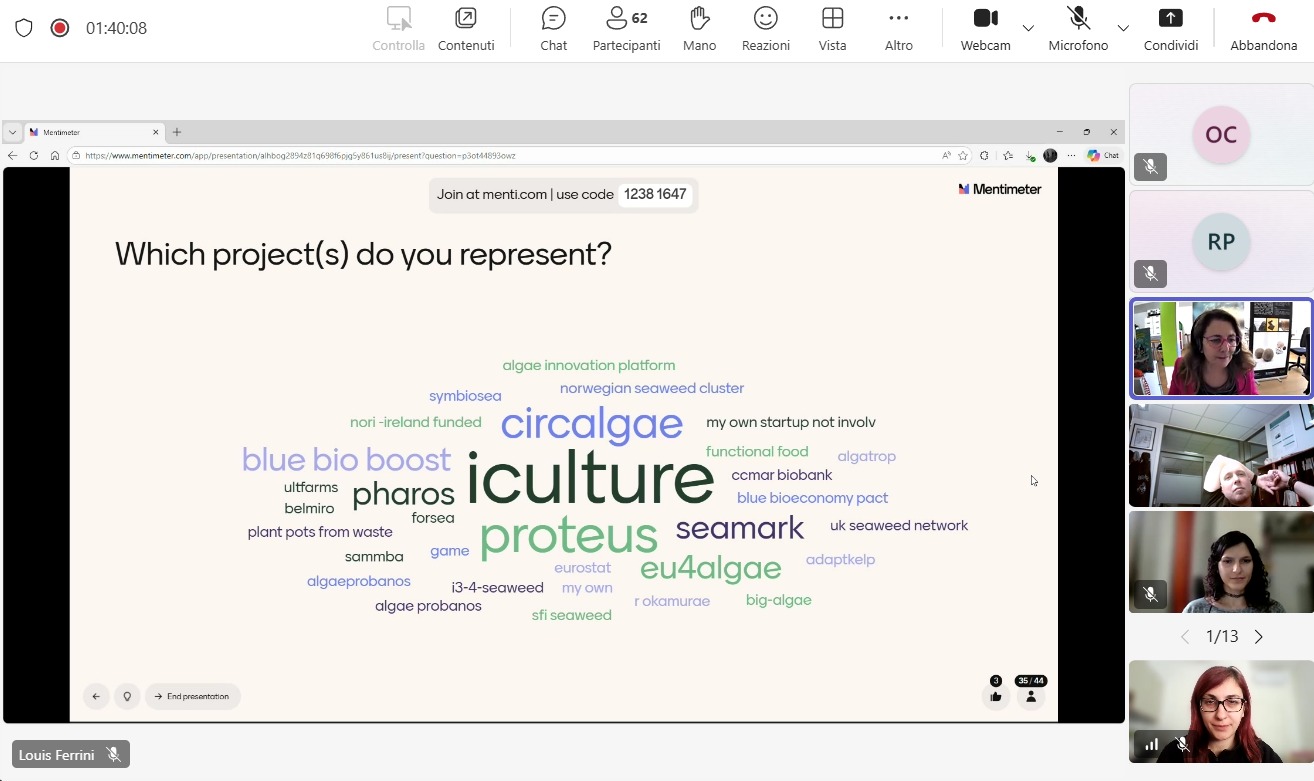Click the security shield icon
The width and height of the screenshot is (1314, 781).
coord(24,28)
